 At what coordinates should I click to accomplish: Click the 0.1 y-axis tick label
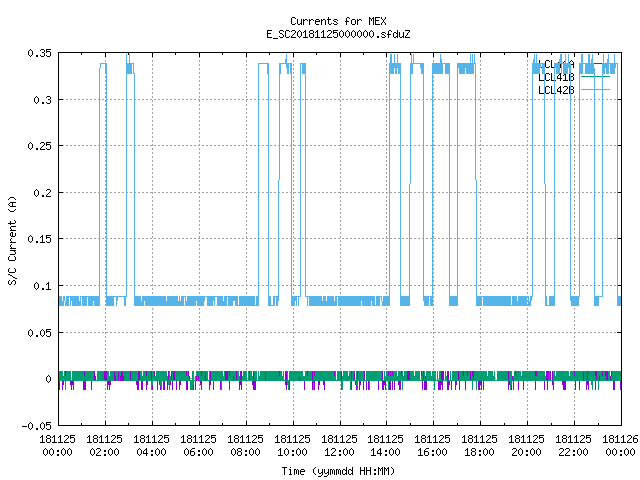pyautogui.click(x=42, y=286)
